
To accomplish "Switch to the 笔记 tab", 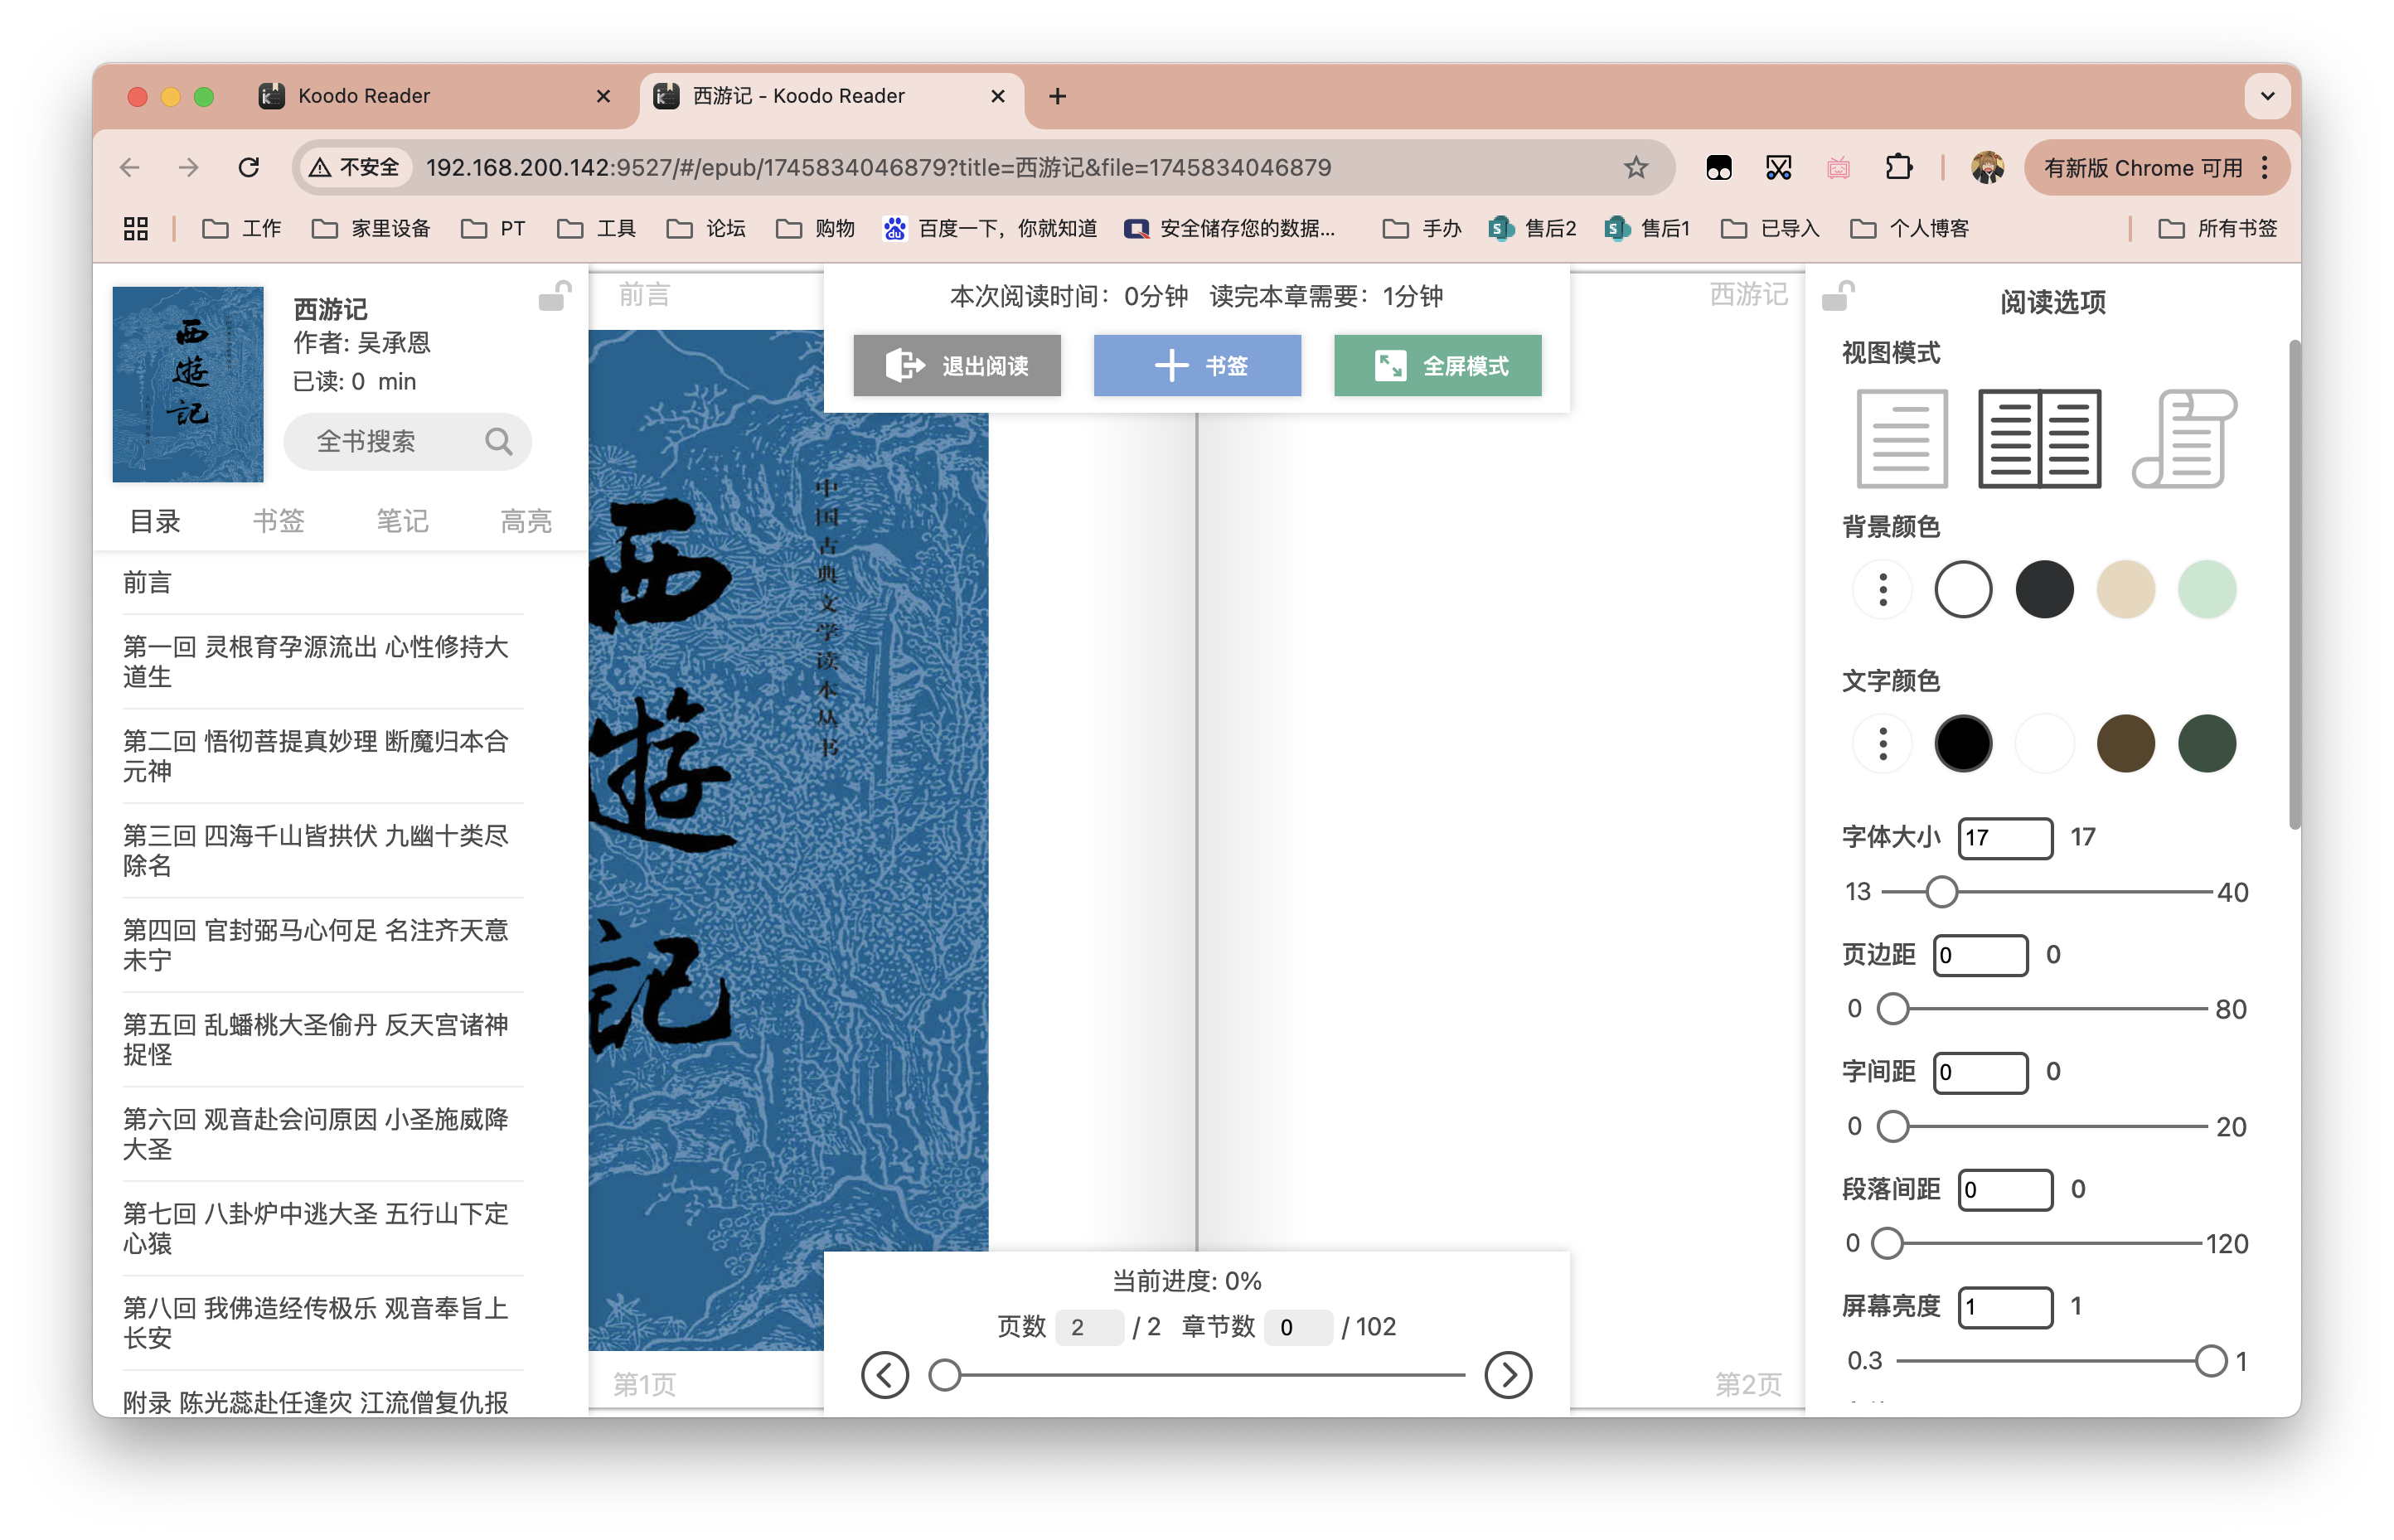I will point(402,521).
